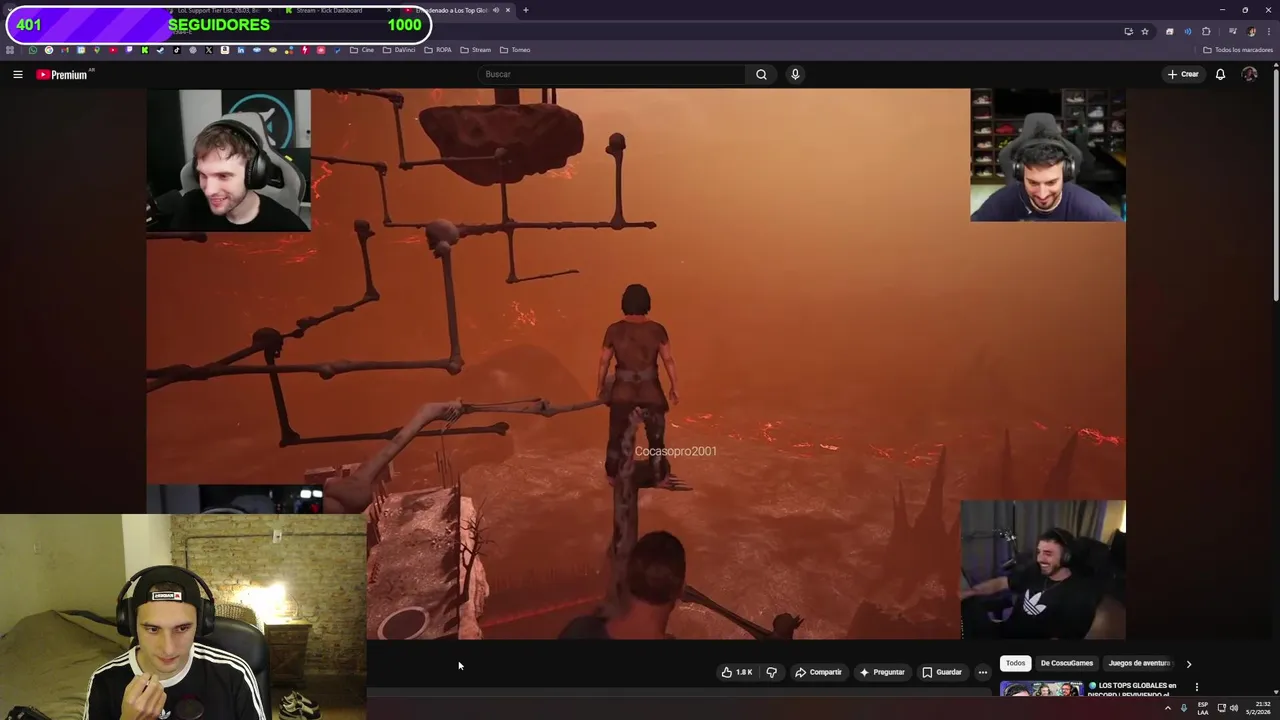Open Chrome three-dot menu
The image size is (1280, 720).
(x=1269, y=31)
